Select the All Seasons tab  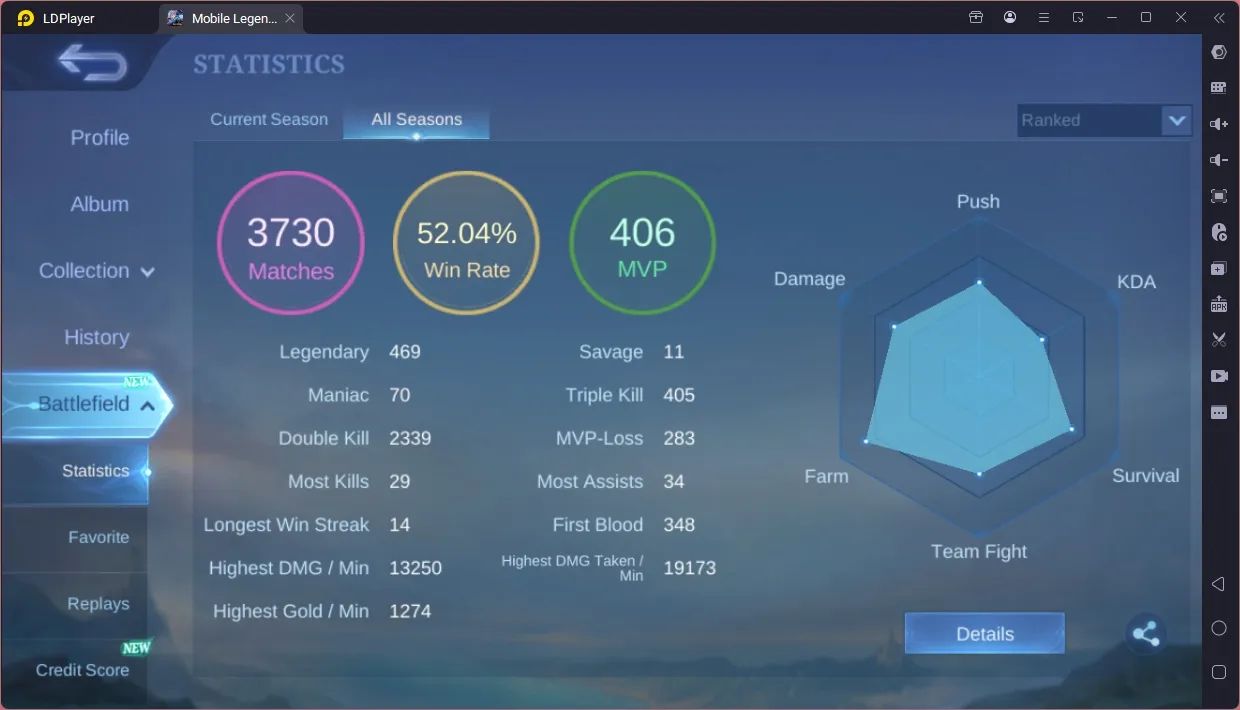(x=416, y=119)
